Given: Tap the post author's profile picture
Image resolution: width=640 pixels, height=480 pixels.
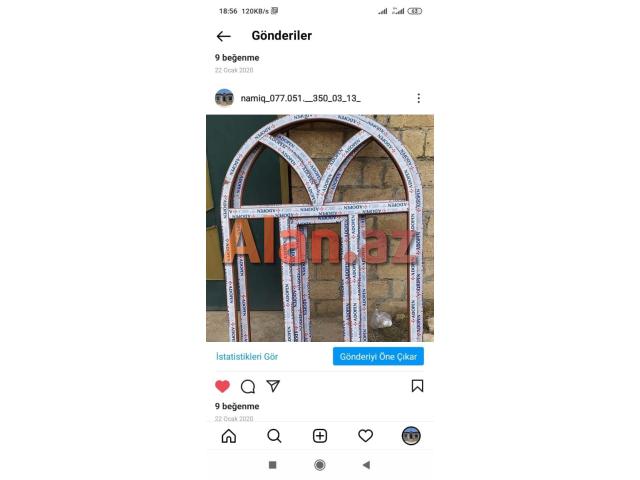Looking at the screenshot, I should pos(224,98).
